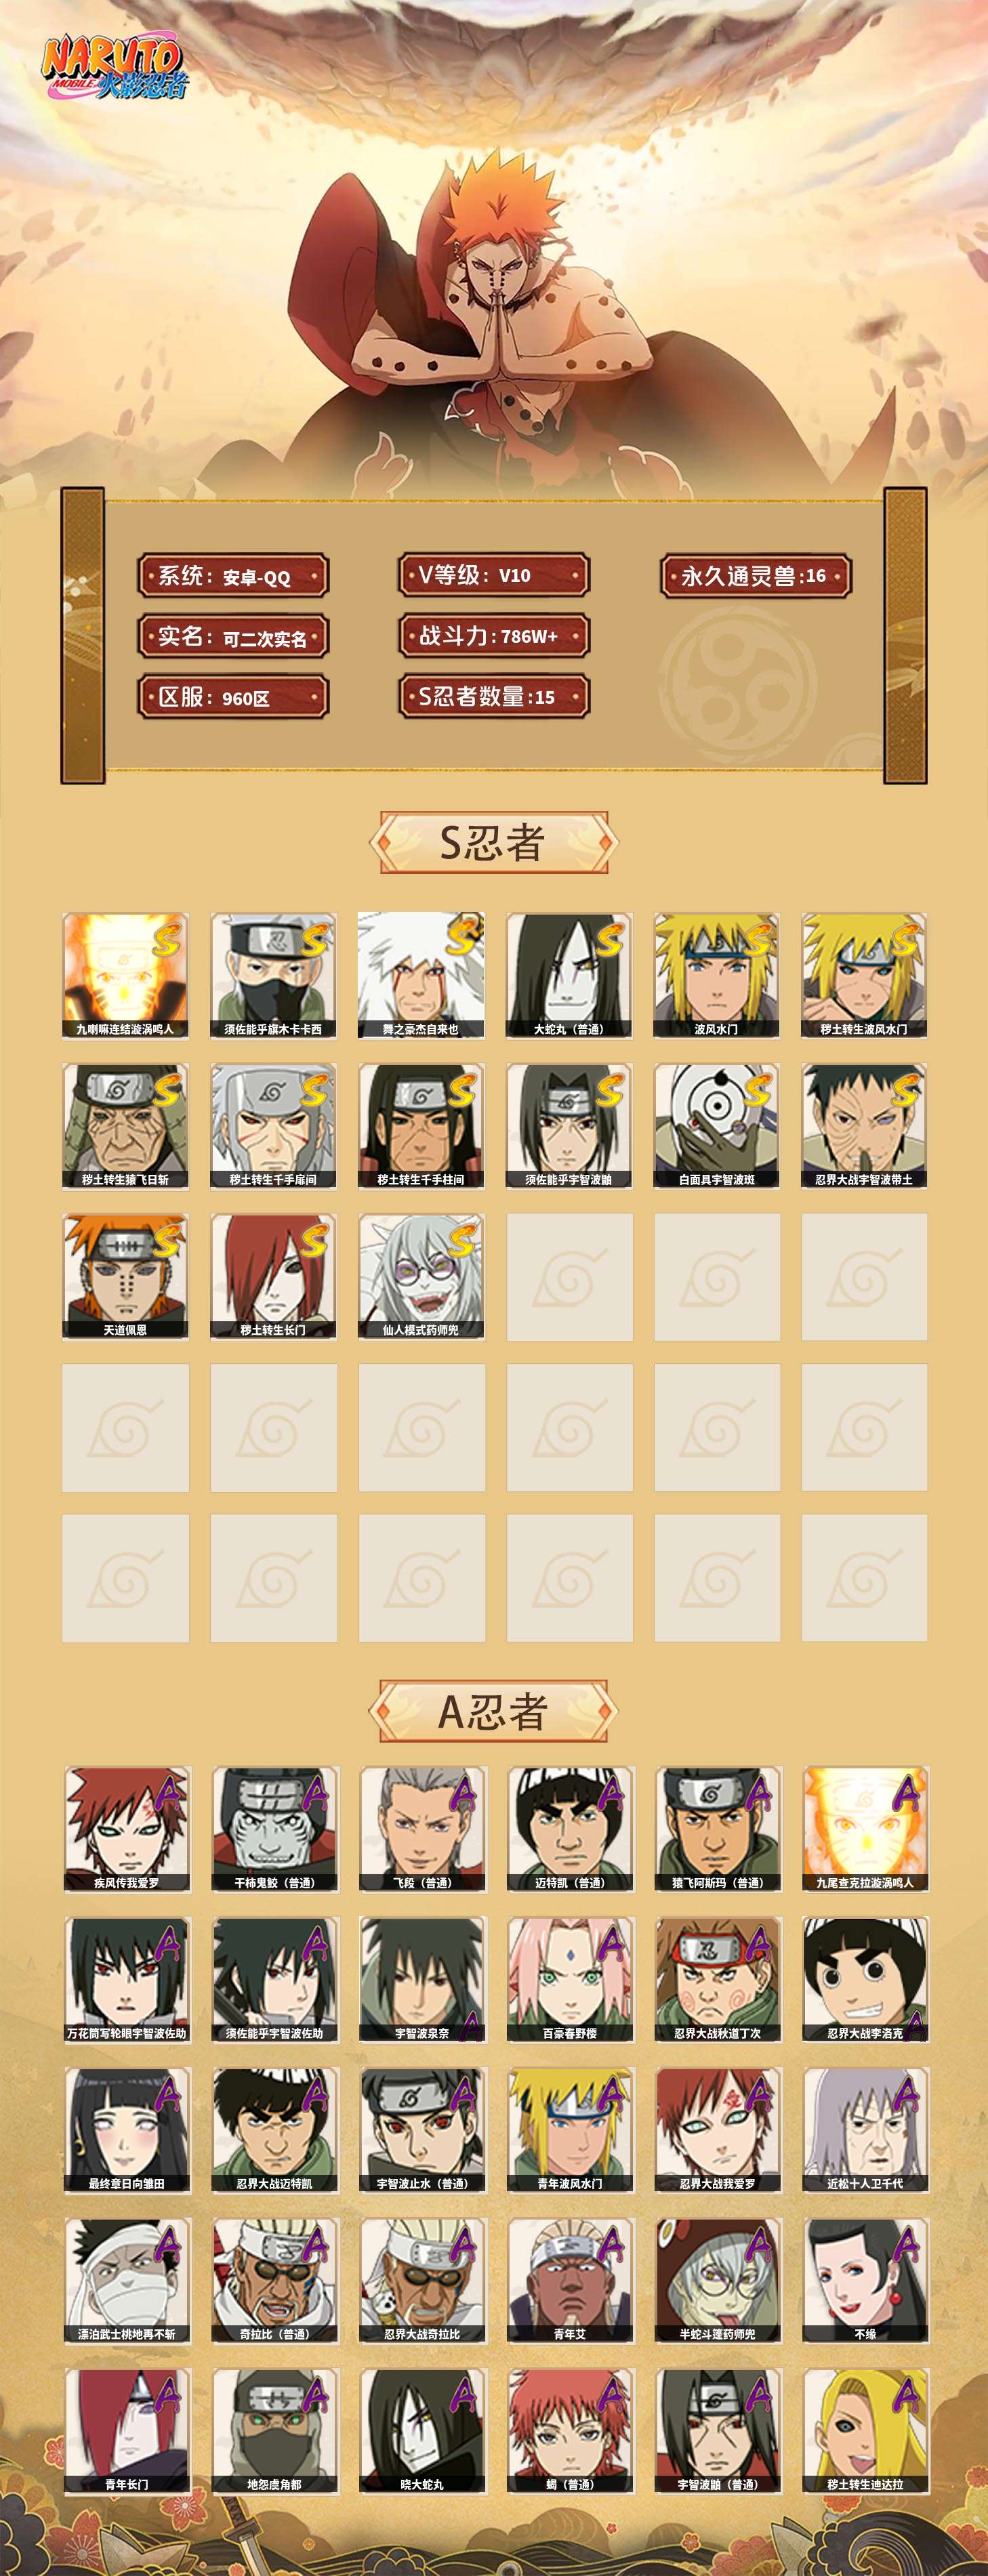Click the first empty S ninja slot
The image size is (988, 2576).
569,1276
